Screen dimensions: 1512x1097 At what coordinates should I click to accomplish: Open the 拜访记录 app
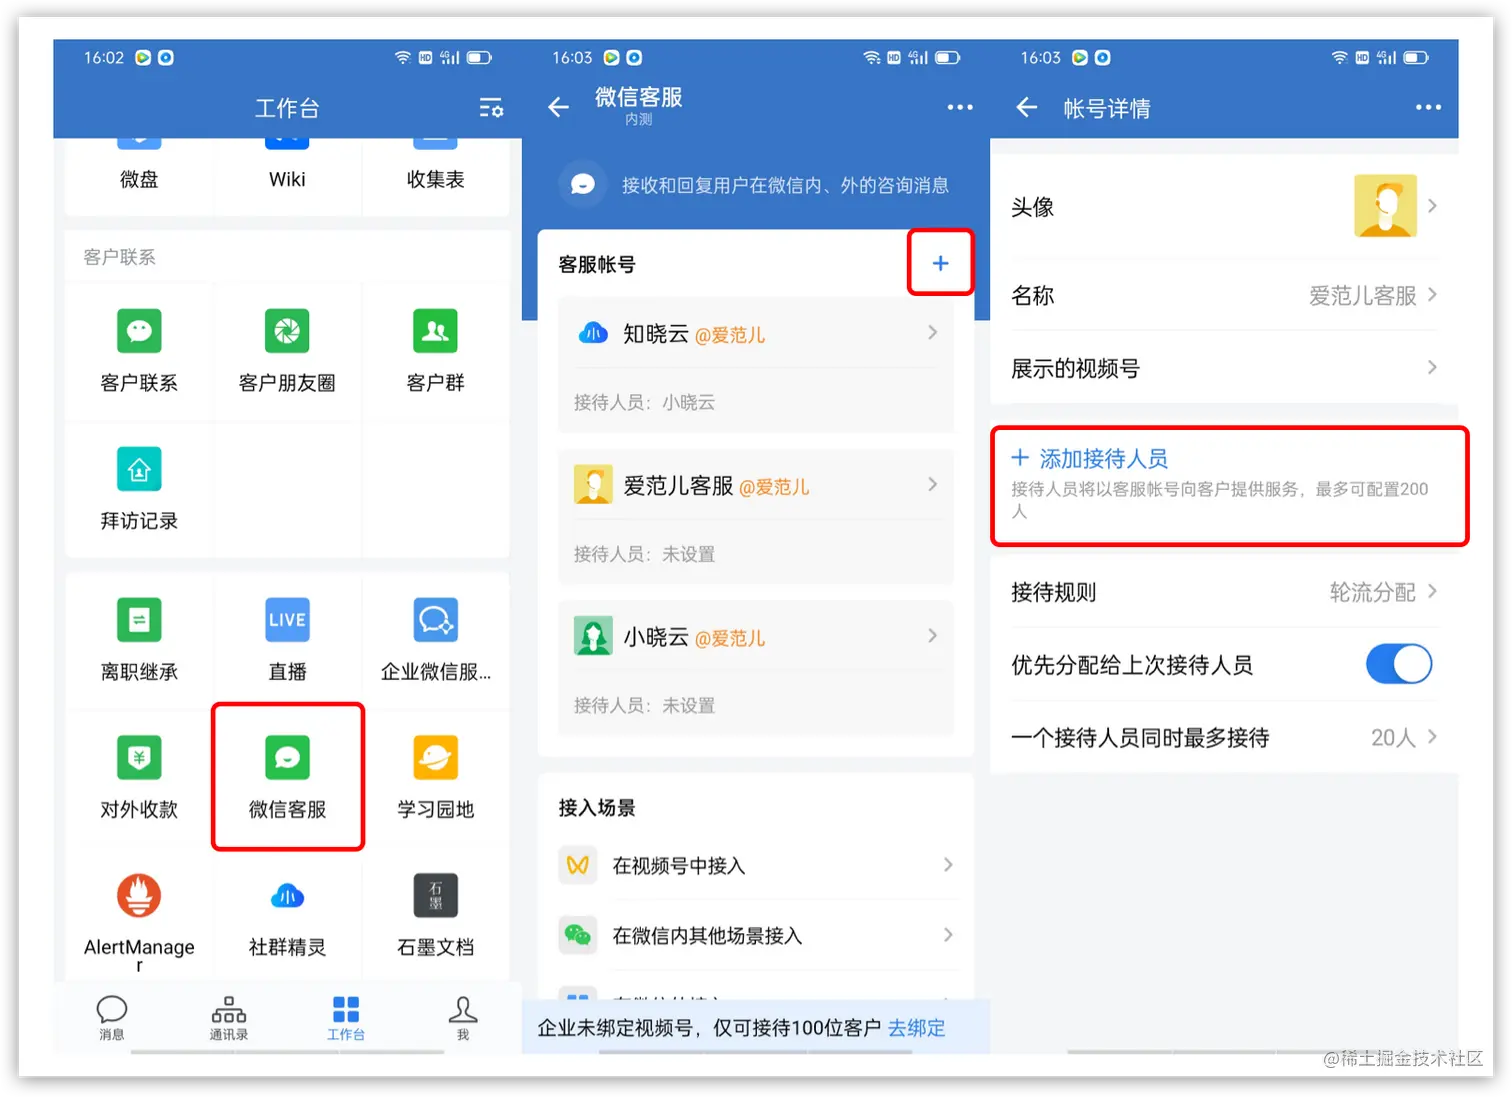point(139,489)
